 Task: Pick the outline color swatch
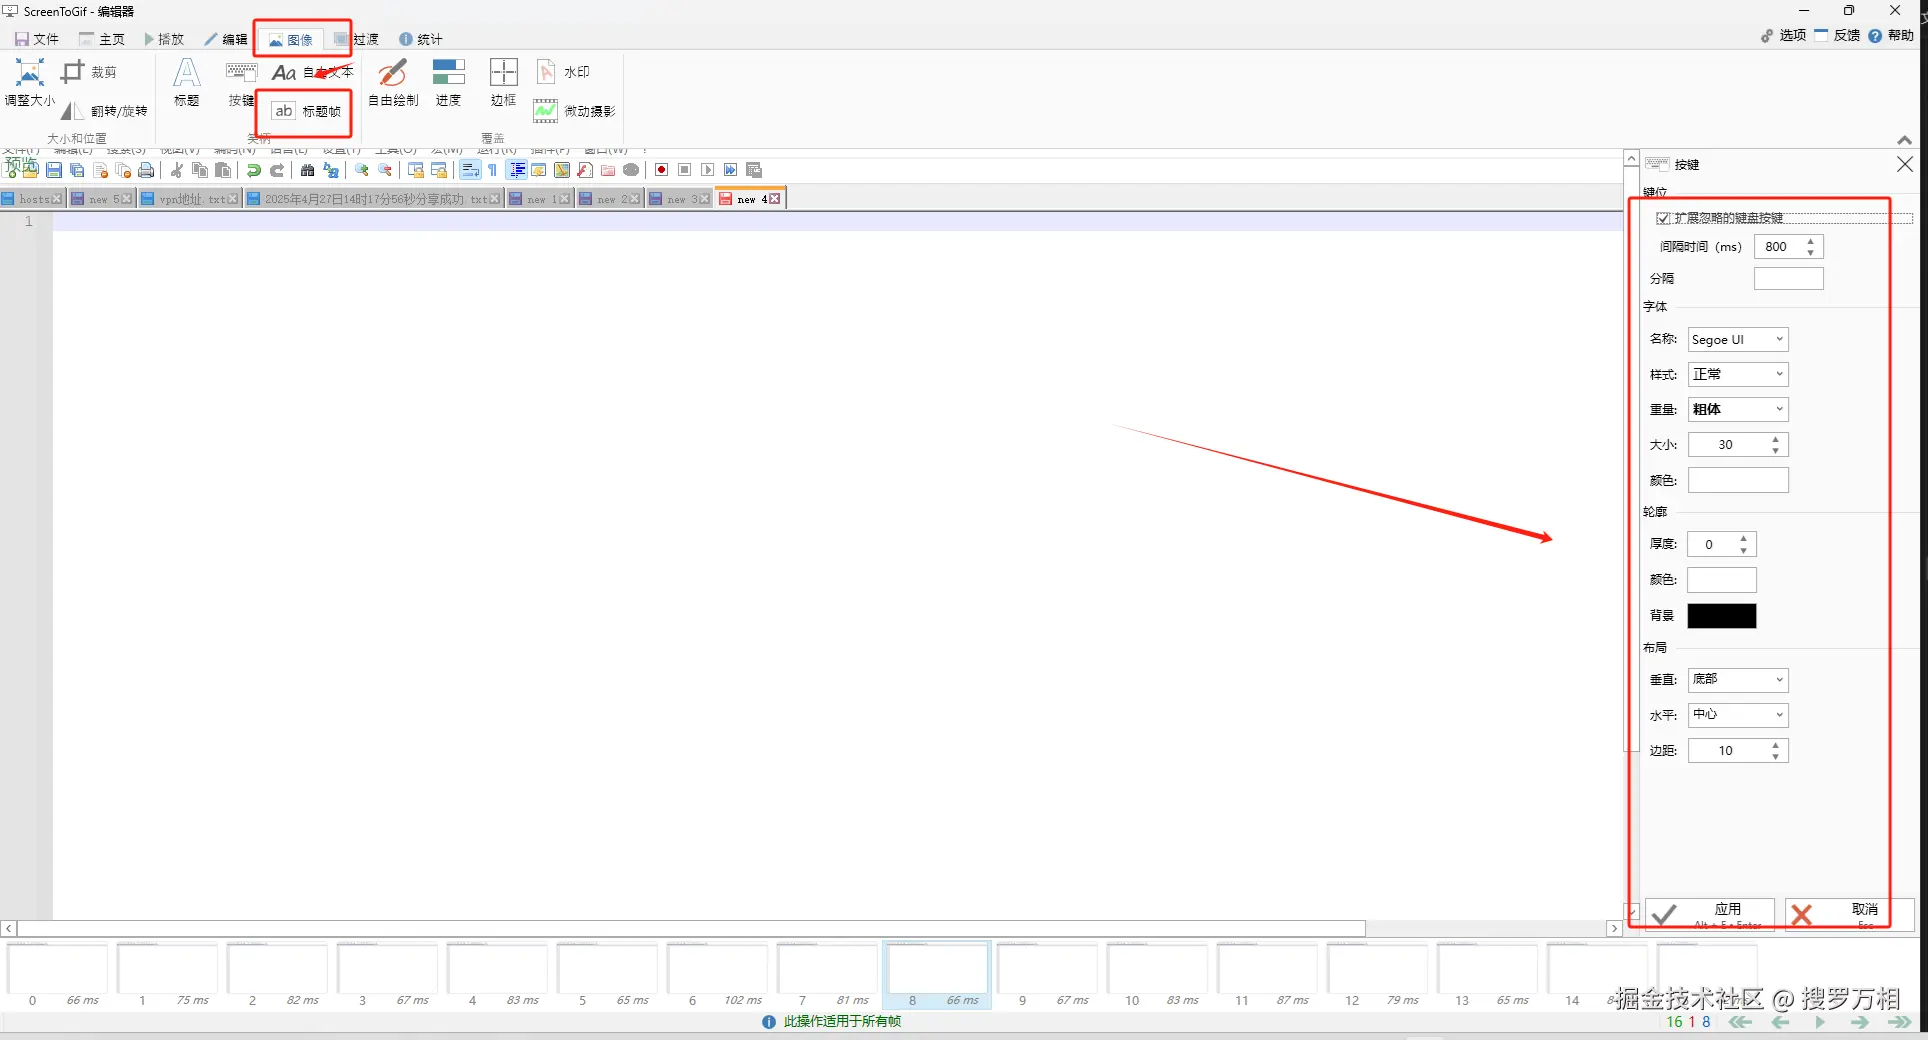pos(1722,580)
